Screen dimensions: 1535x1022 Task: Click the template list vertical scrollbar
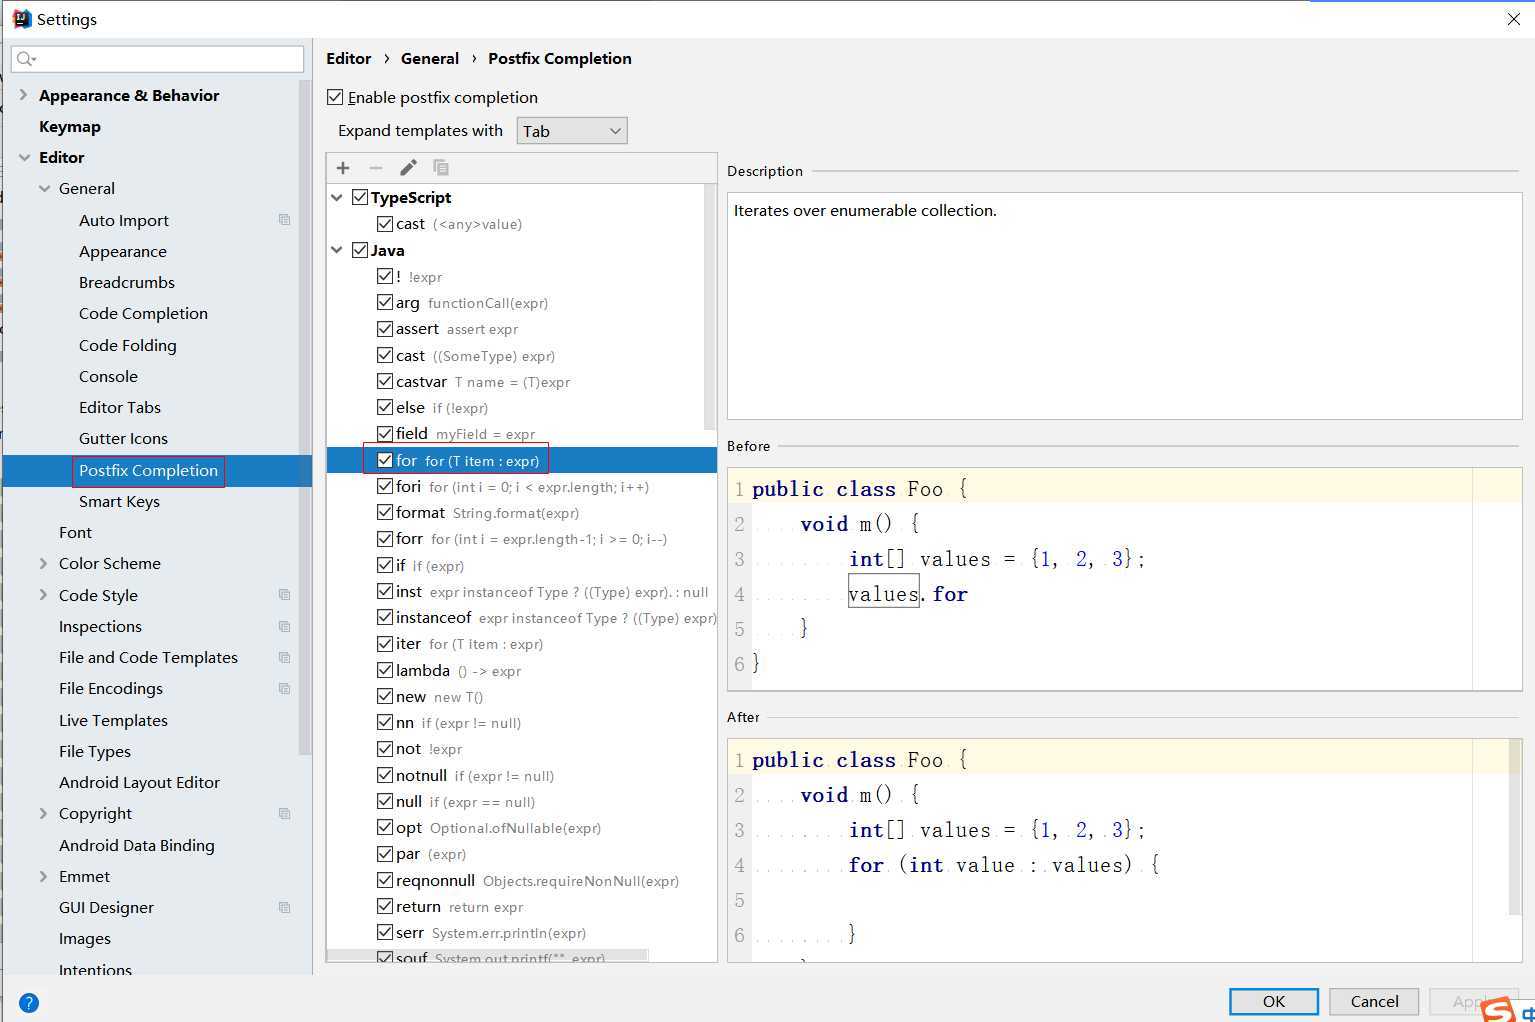click(x=710, y=307)
